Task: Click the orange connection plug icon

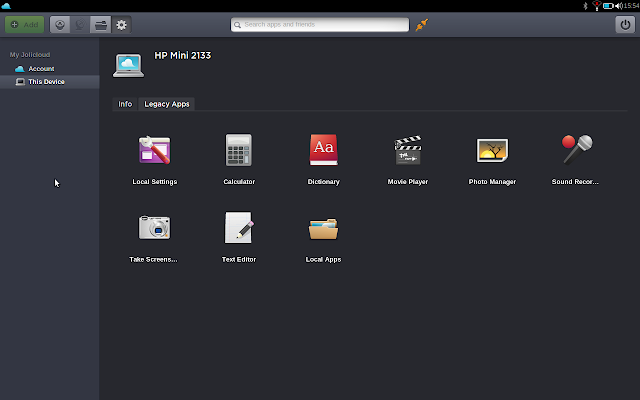Action: [422, 24]
